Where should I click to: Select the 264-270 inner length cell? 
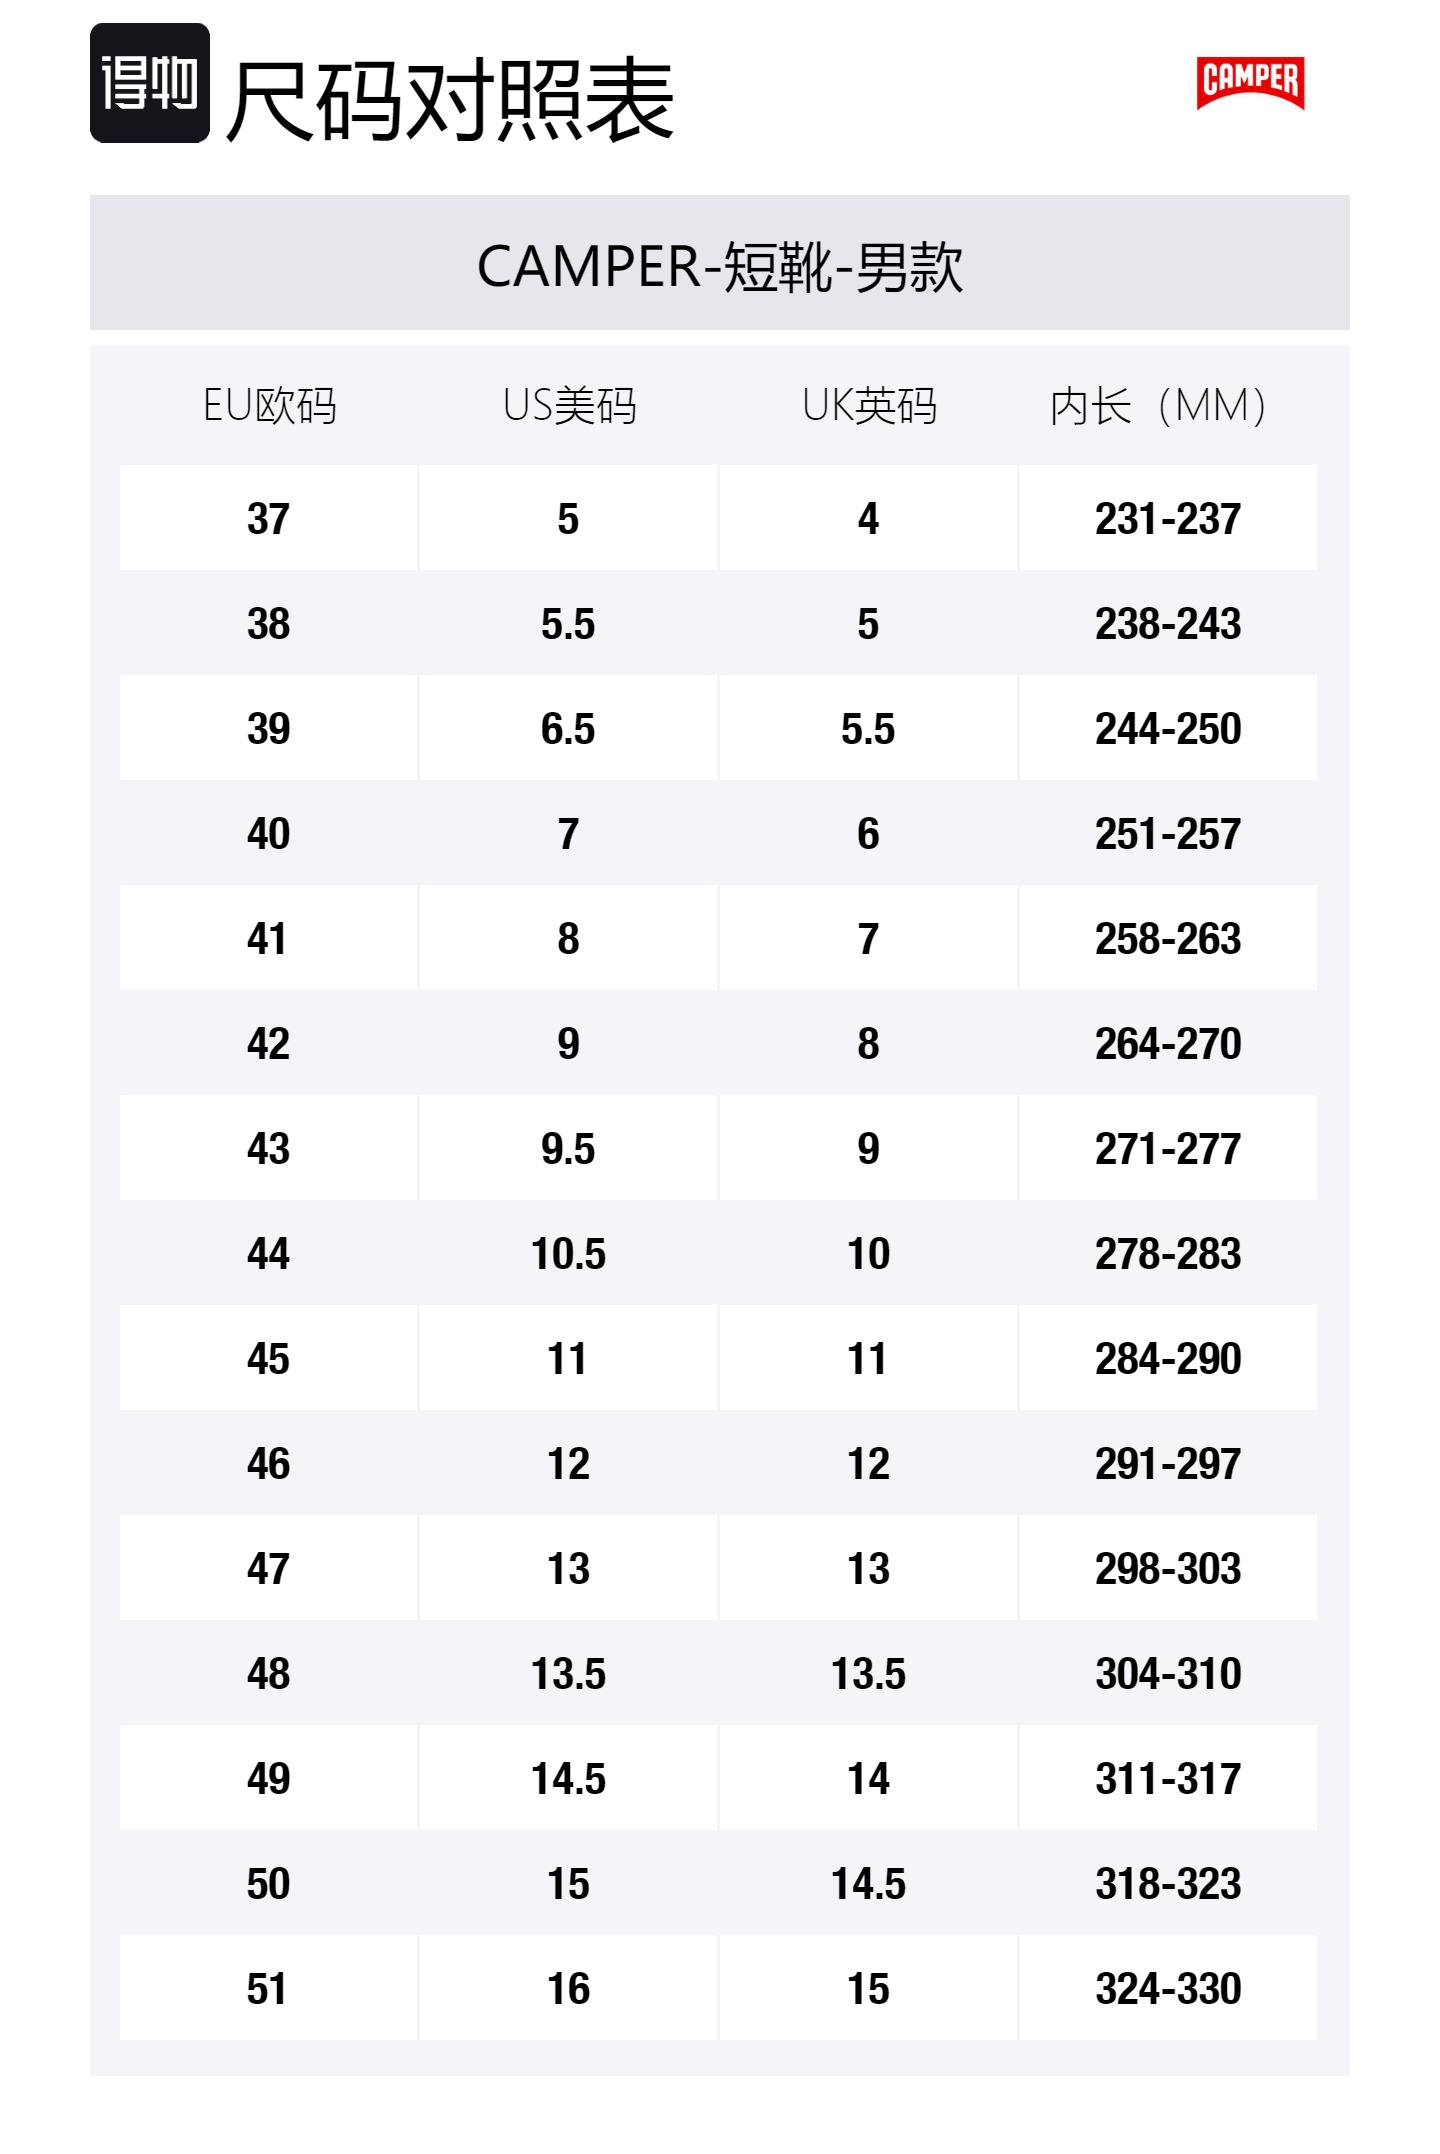point(1168,1044)
